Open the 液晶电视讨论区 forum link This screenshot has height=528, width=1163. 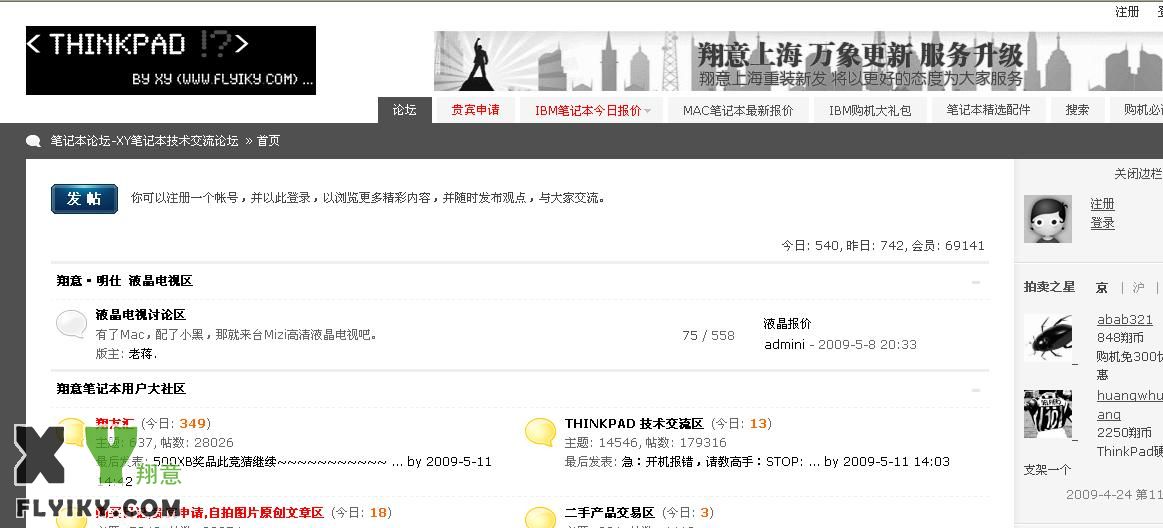pyautogui.click(x=140, y=315)
